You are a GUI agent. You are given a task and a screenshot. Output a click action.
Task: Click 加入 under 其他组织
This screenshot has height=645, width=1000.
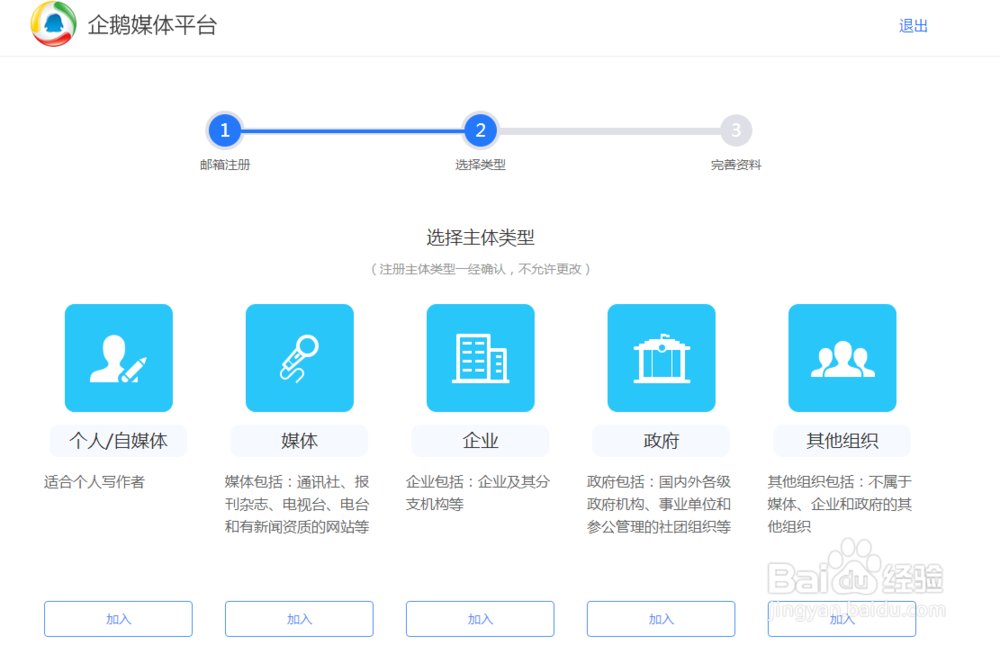click(841, 618)
